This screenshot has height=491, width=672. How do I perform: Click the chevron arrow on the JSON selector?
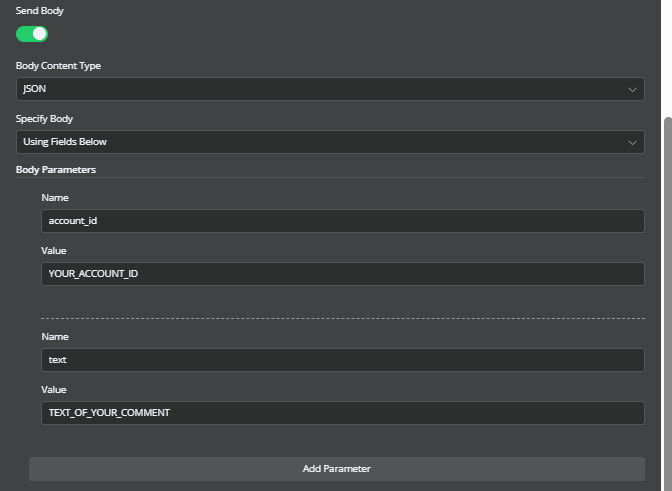point(632,90)
